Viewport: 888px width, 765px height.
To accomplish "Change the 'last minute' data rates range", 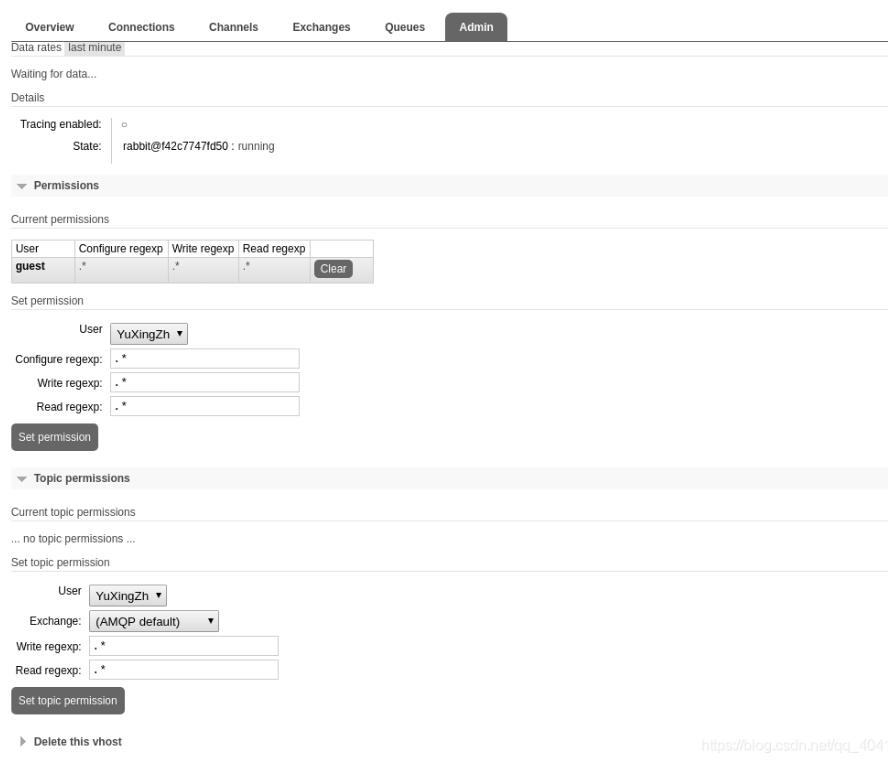I will coord(95,48).
